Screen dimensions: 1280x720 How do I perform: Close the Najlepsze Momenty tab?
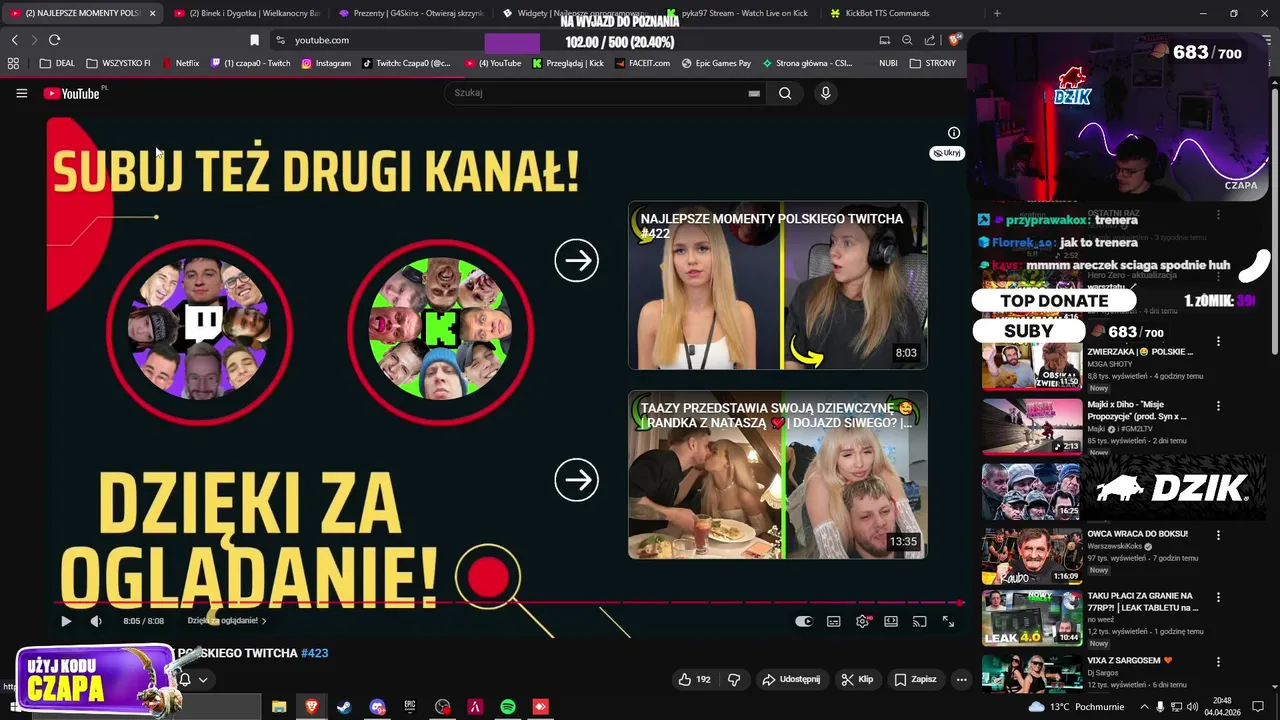pyautogui.click(x=152, y=13)
